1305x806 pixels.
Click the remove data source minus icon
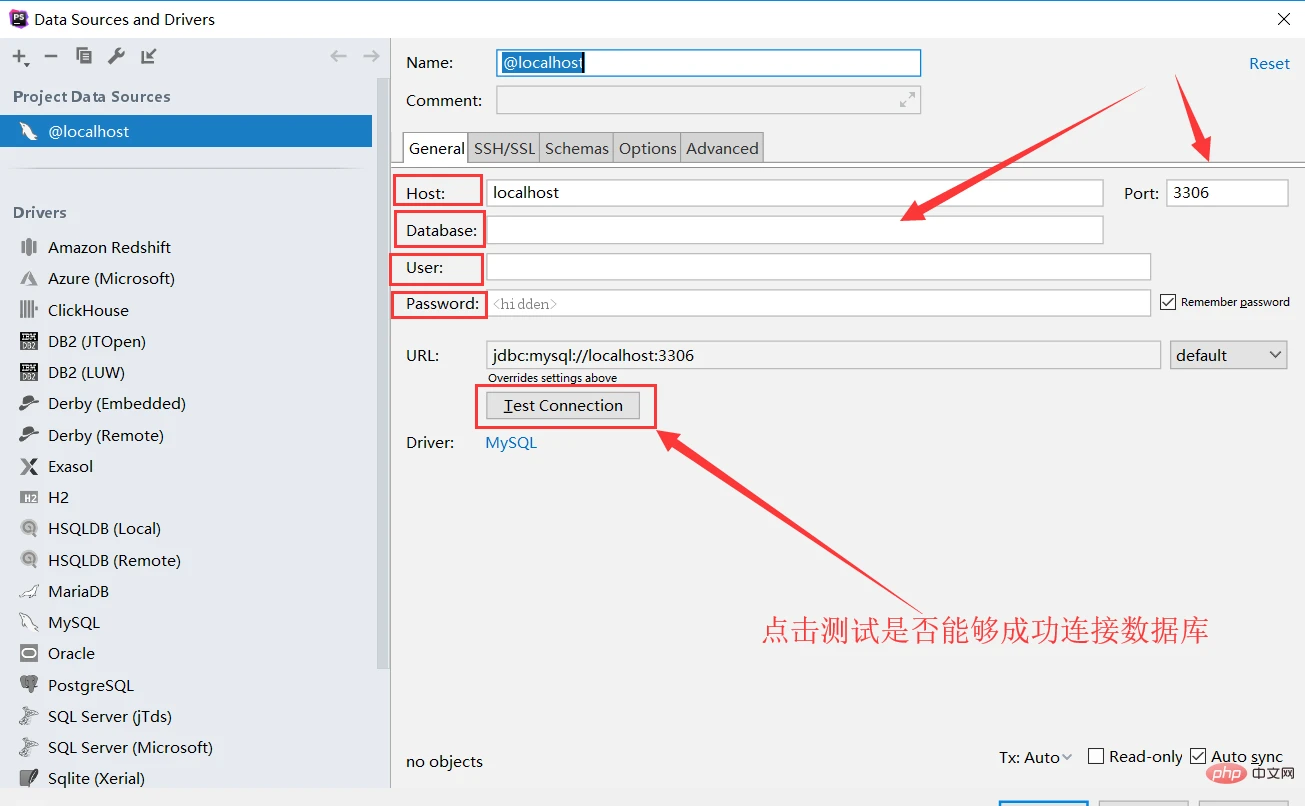(51, 56)
